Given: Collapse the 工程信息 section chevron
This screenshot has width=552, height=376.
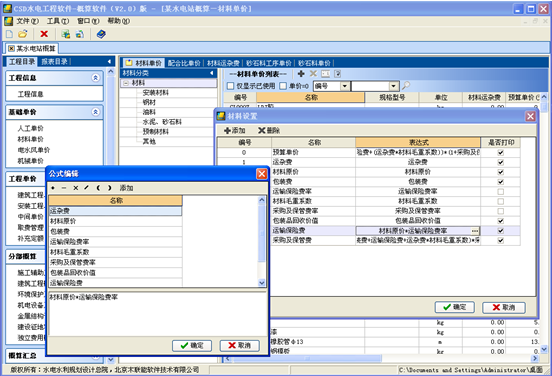Looking at the screenshot, I should pos(95,78).
